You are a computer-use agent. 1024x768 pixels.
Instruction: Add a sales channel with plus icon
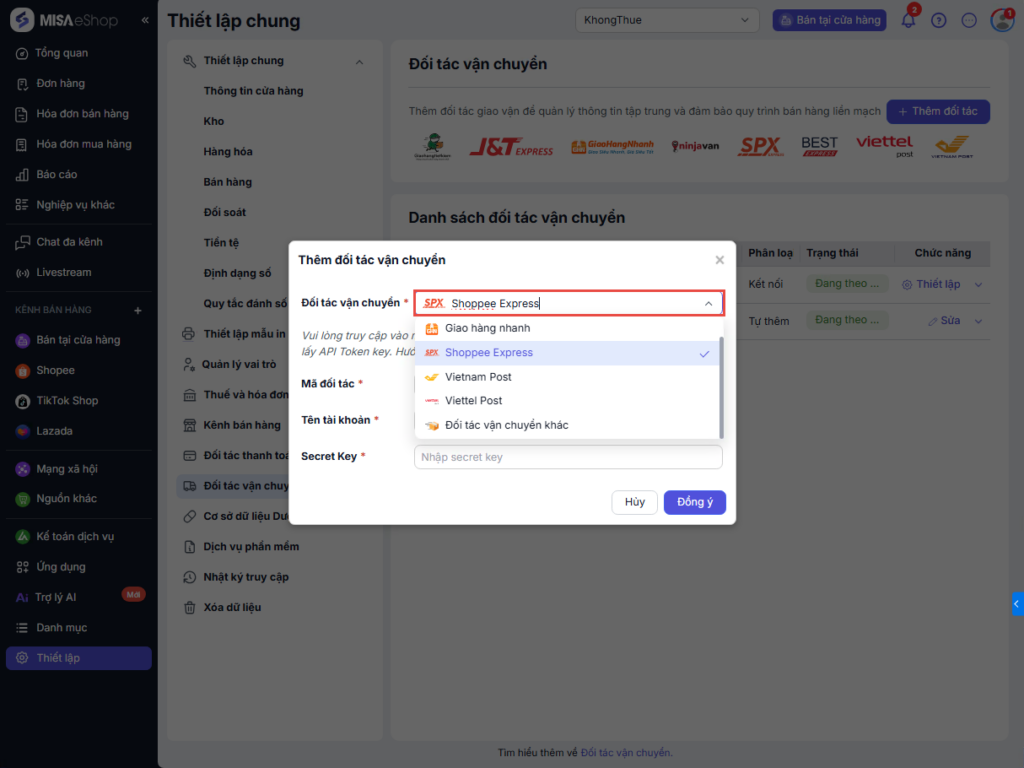[x=138, y=310]
